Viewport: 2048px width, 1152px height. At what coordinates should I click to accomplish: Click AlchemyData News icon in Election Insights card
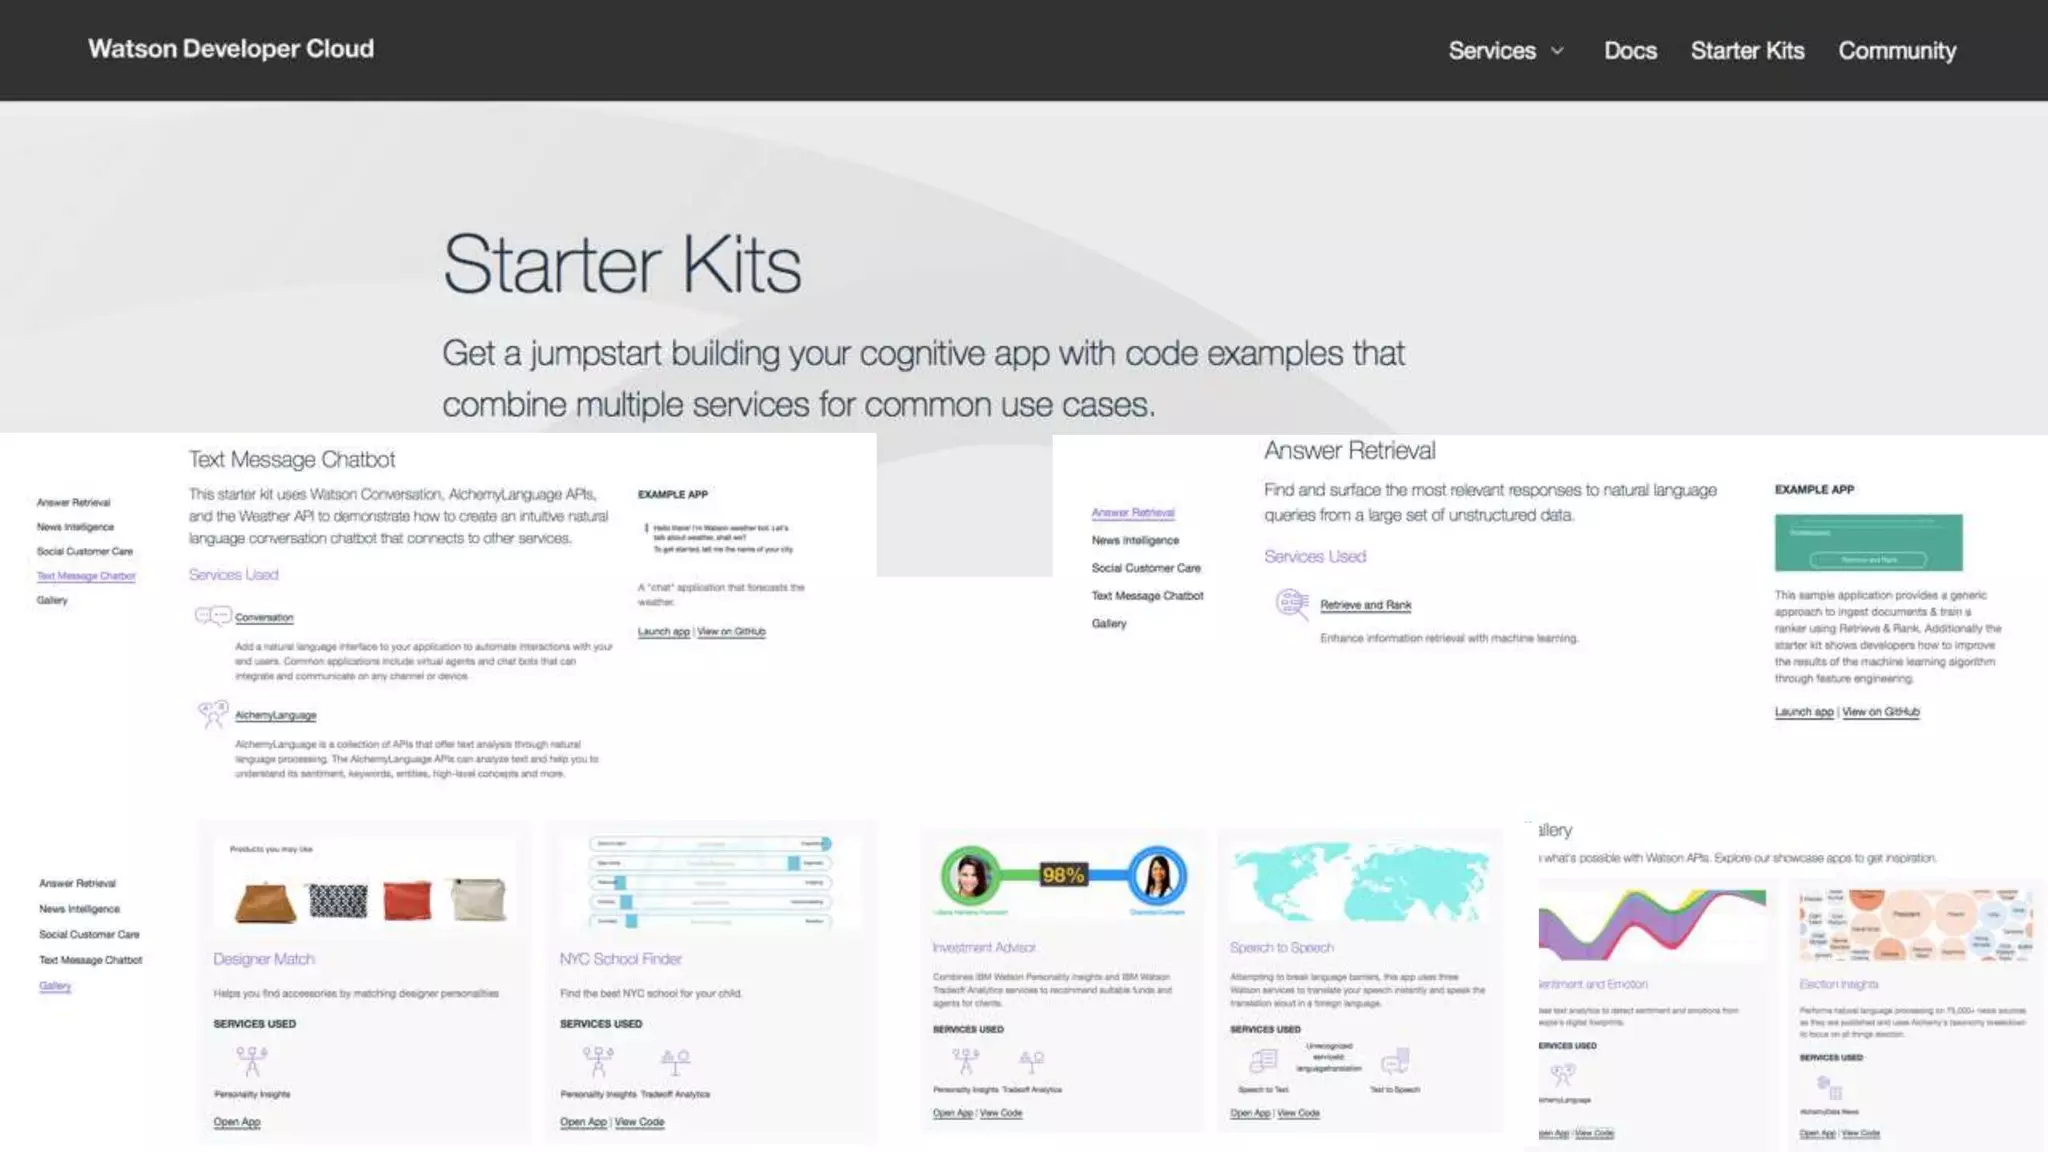tap(1829, 1087)
